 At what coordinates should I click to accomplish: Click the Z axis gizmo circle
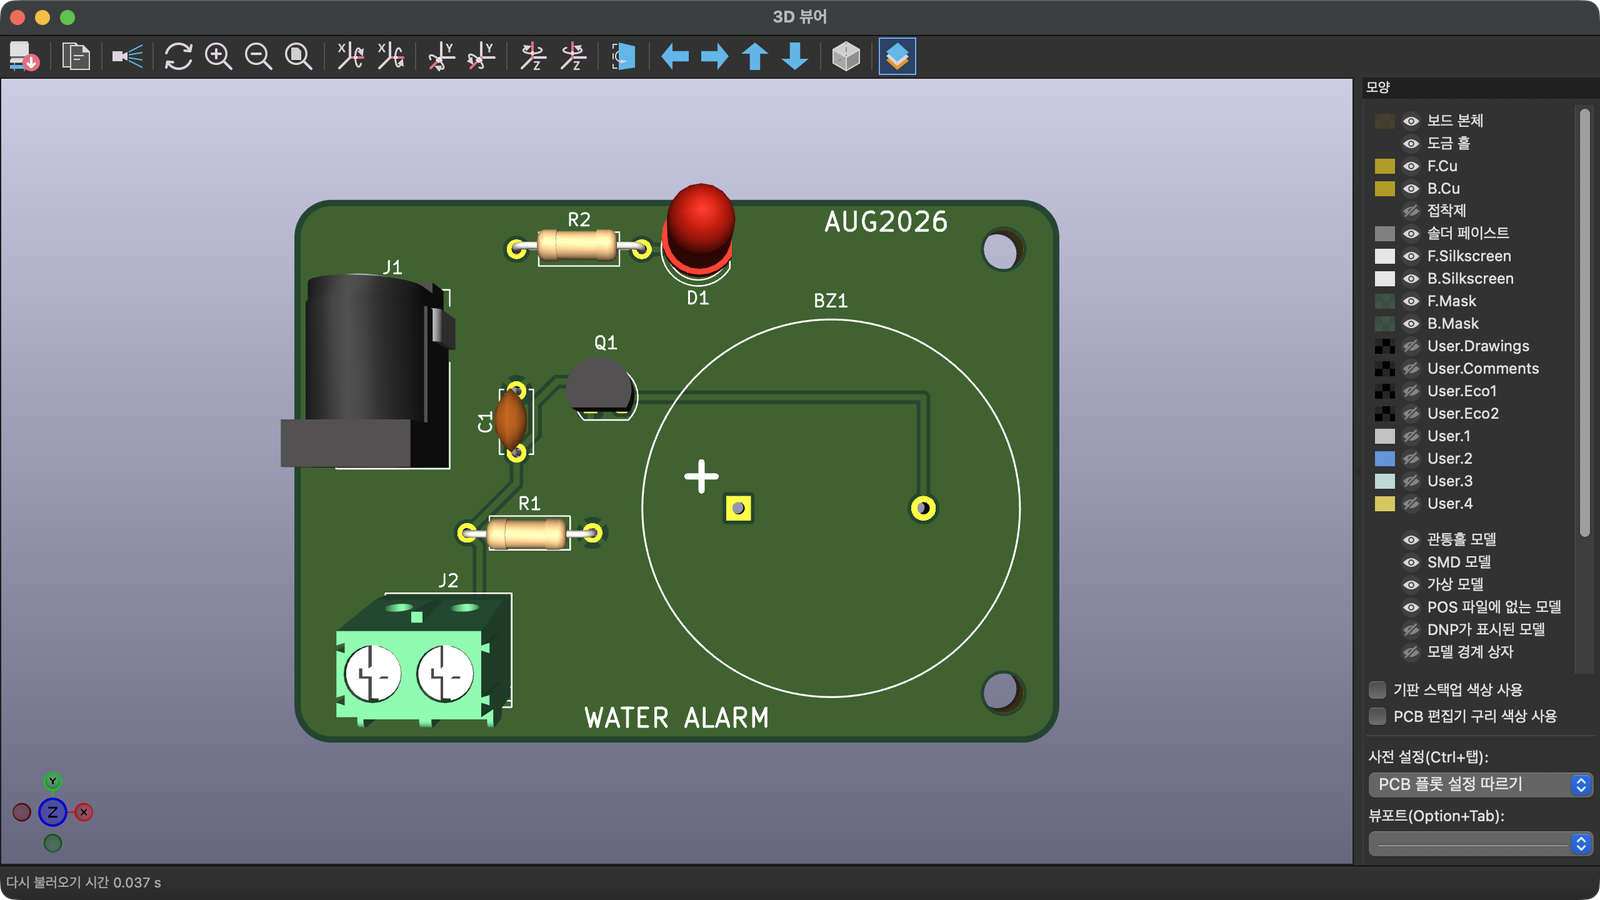[x=53, y=812]
